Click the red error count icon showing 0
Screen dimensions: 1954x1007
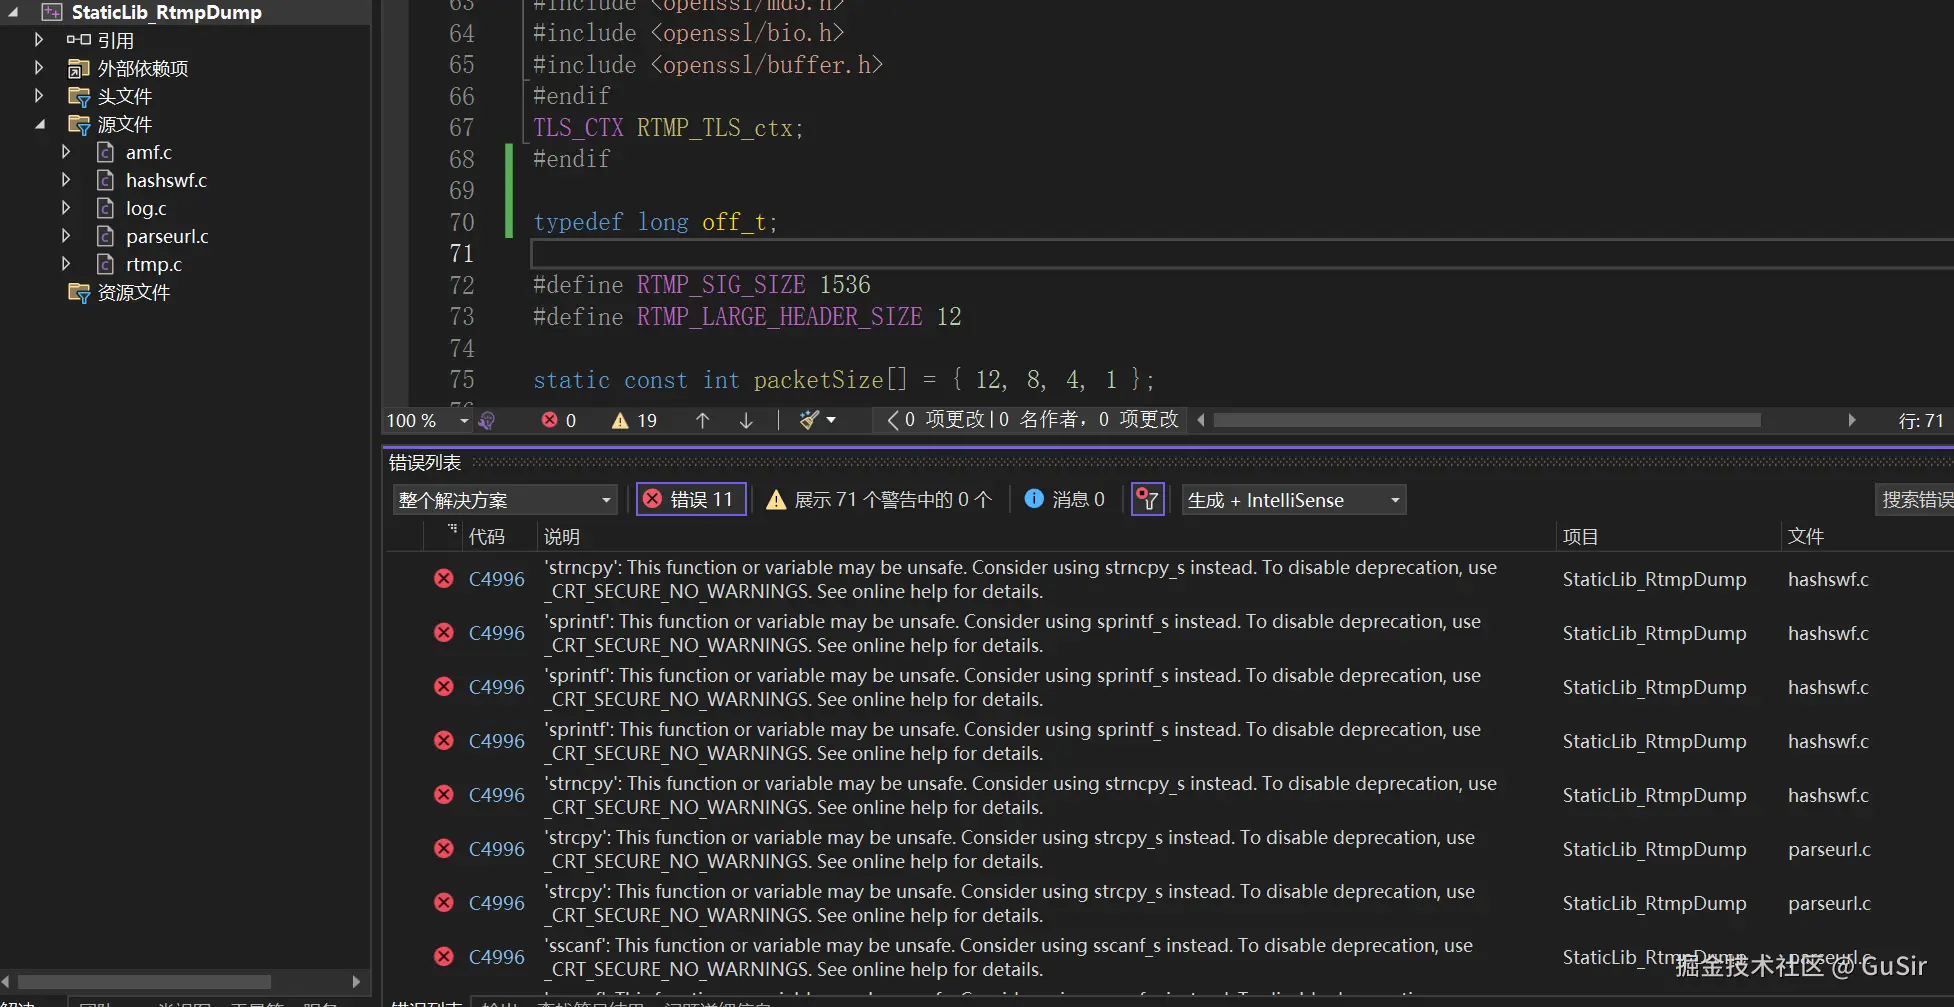pos(558,421)
